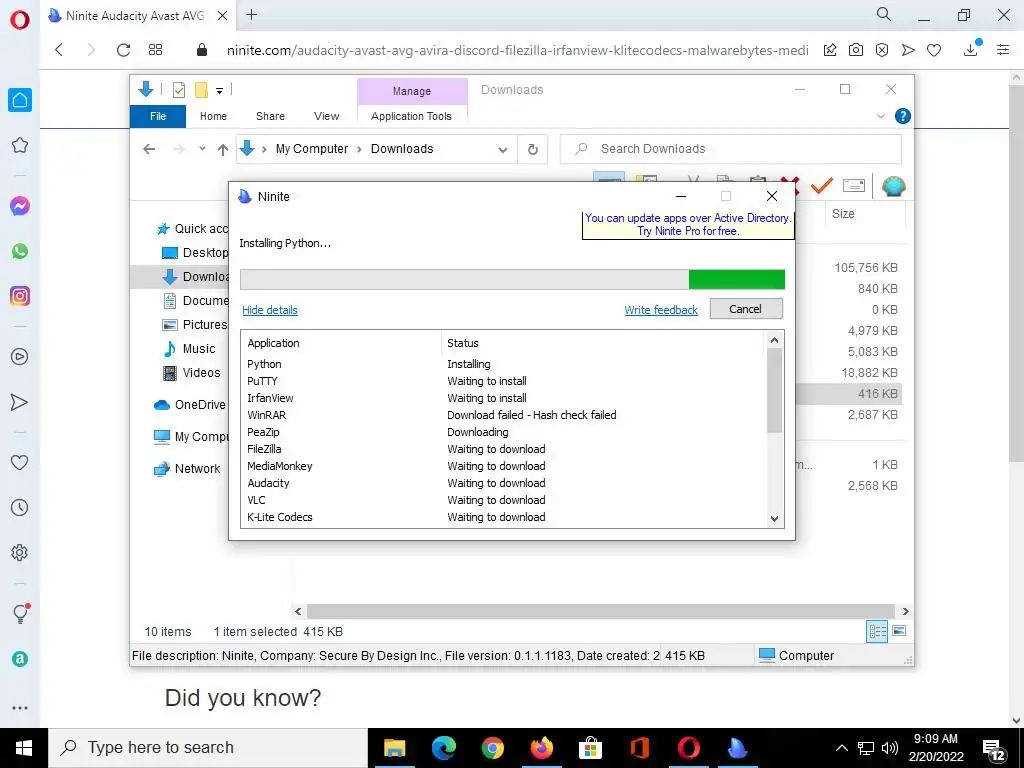1024x768 pixels.
Task: Open notification center in taskbar
Action: 995,750
